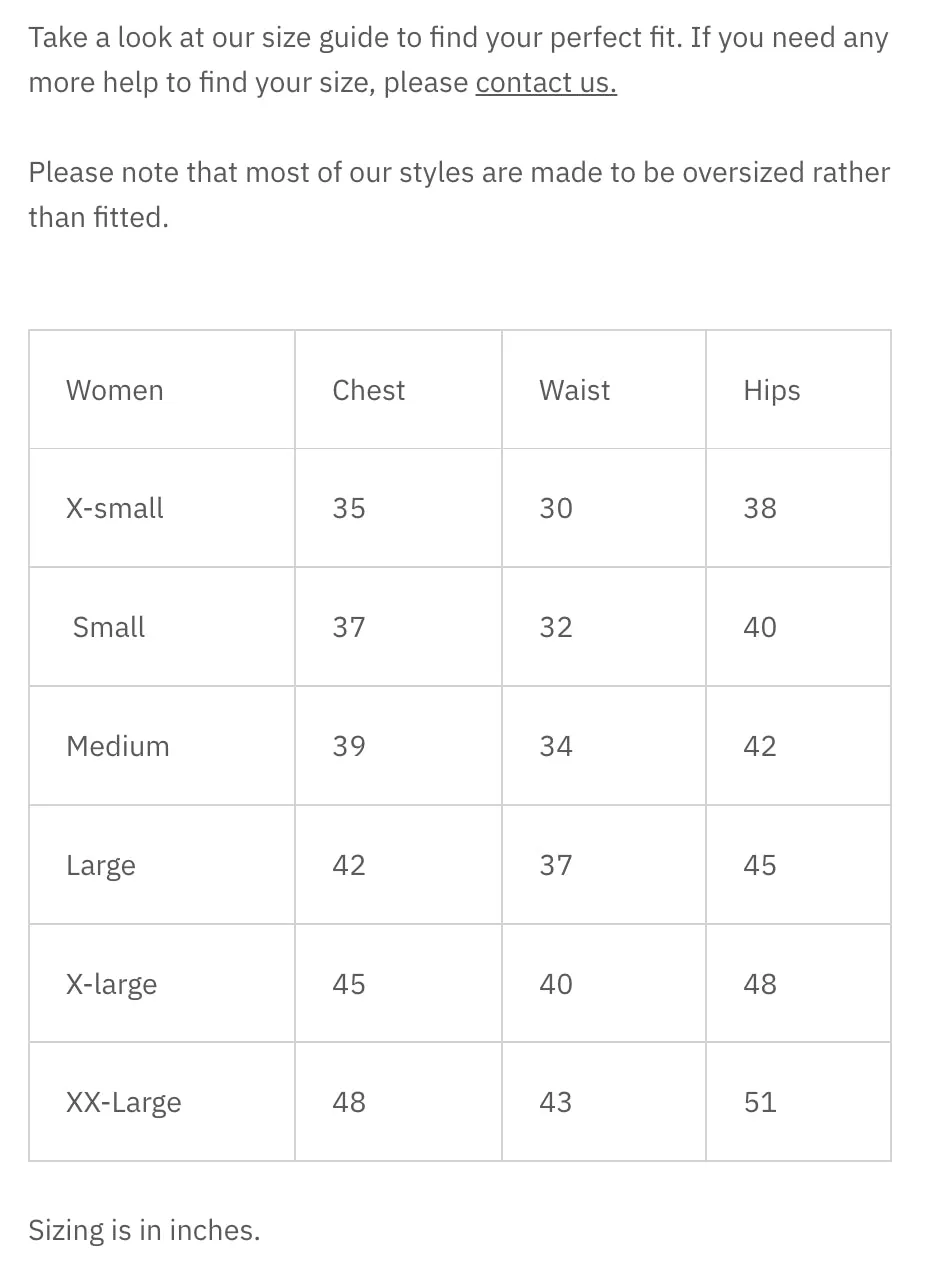Image resolution: width=936 pixels, height=1276 pixels.
Task: Select Medium waist value 34
Action: 556,746
